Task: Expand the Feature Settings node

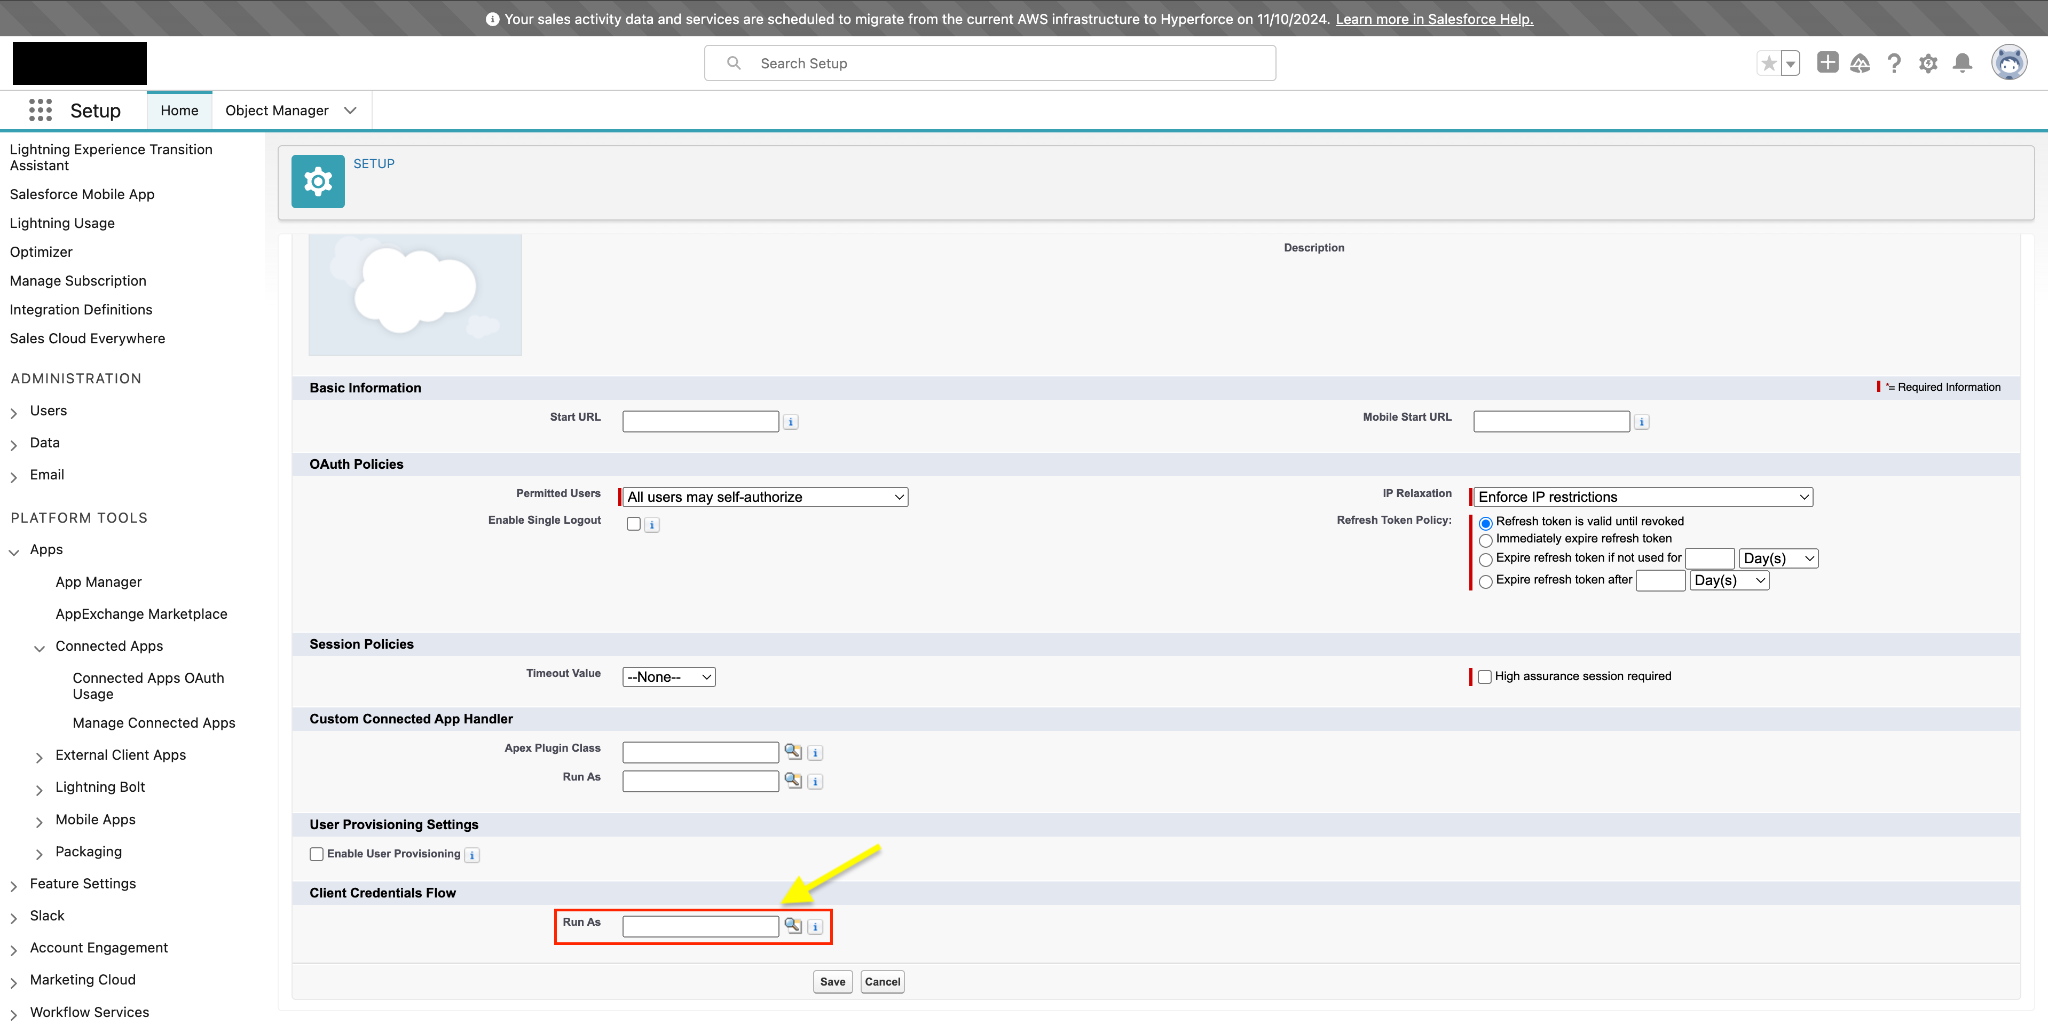Action: click(14, 885)
